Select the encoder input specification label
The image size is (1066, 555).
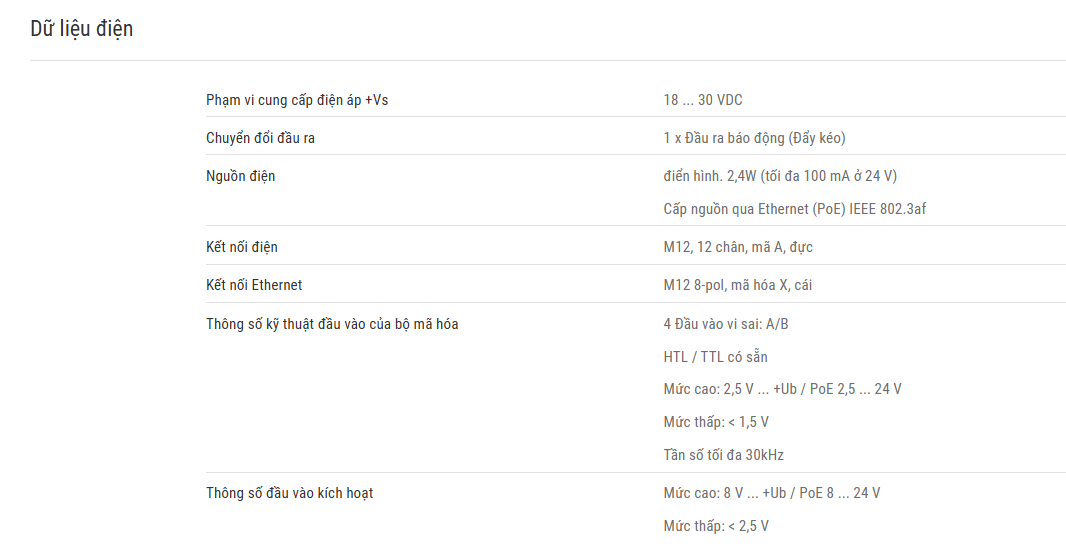point(332,324)
